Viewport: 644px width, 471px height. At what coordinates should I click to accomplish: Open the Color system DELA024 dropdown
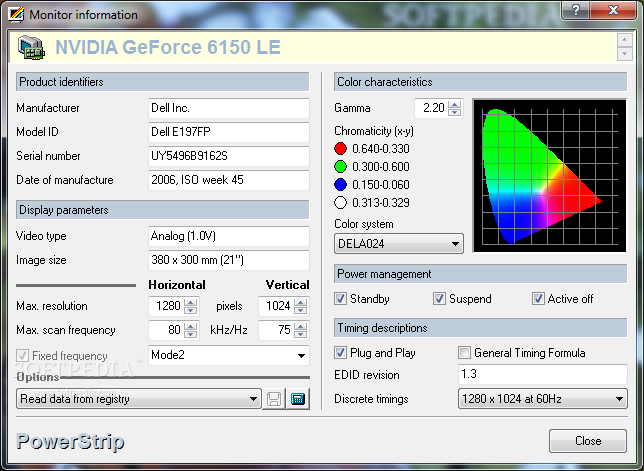point(398,244)
